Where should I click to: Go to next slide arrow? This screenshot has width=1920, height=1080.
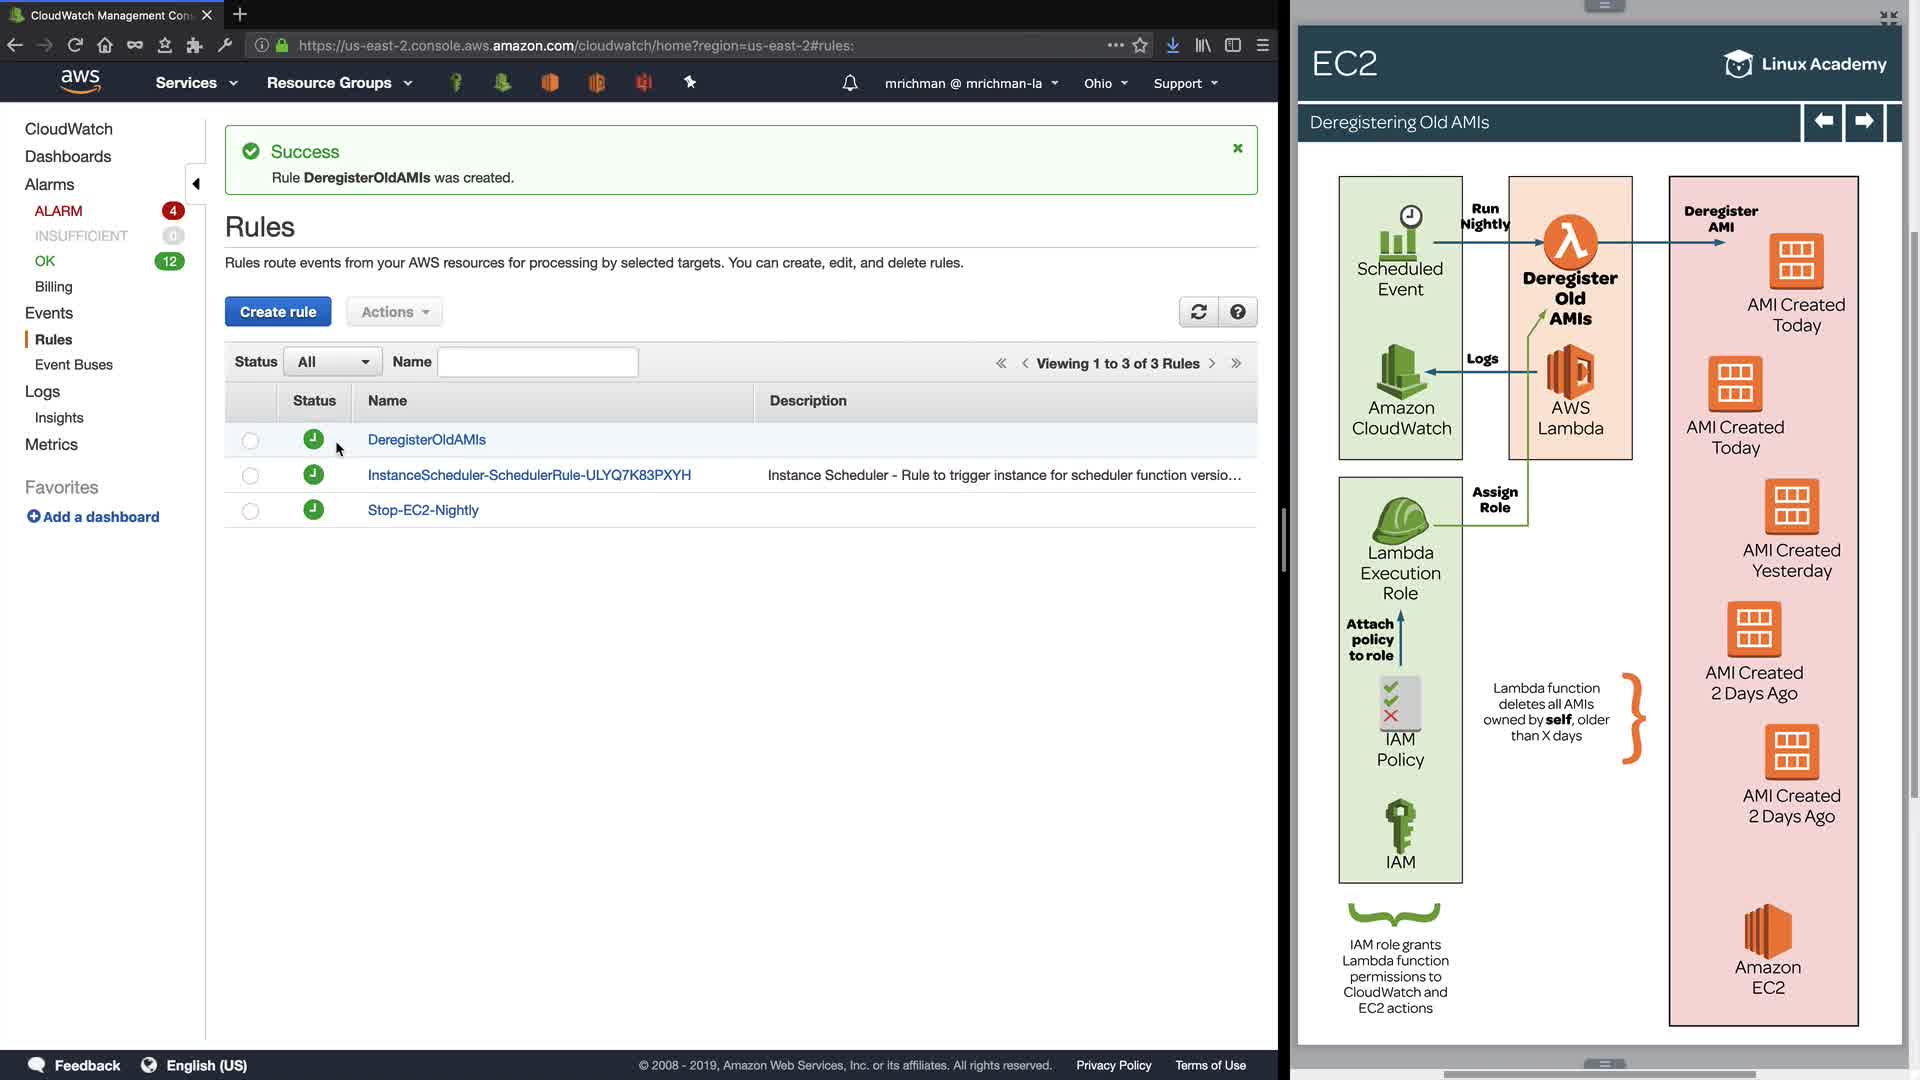point(1863,122)
